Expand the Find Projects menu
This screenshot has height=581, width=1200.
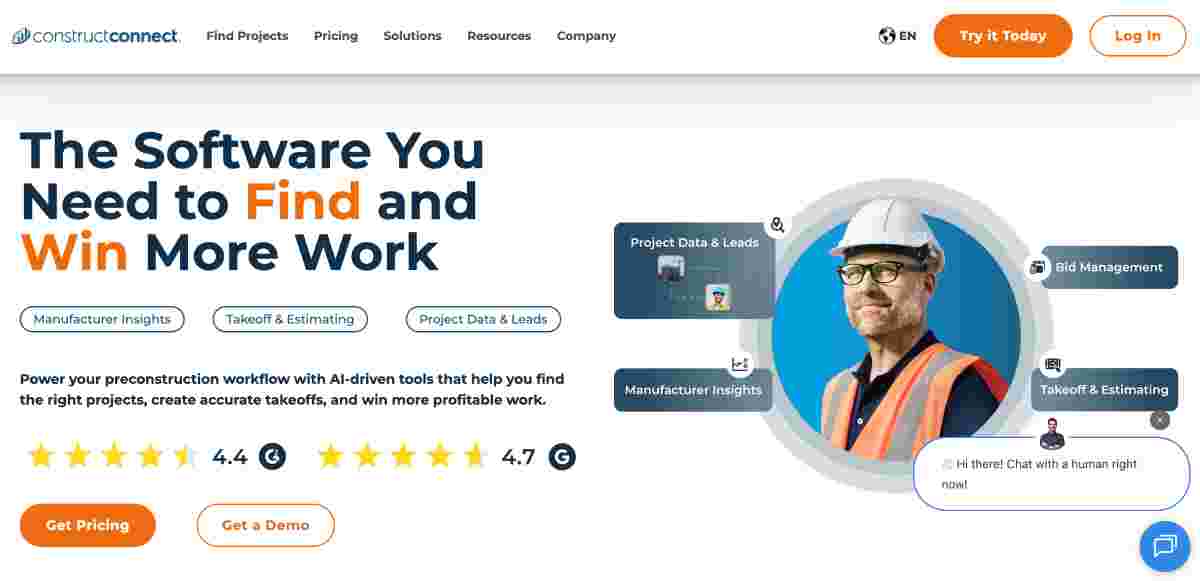(x=247, y=36)
